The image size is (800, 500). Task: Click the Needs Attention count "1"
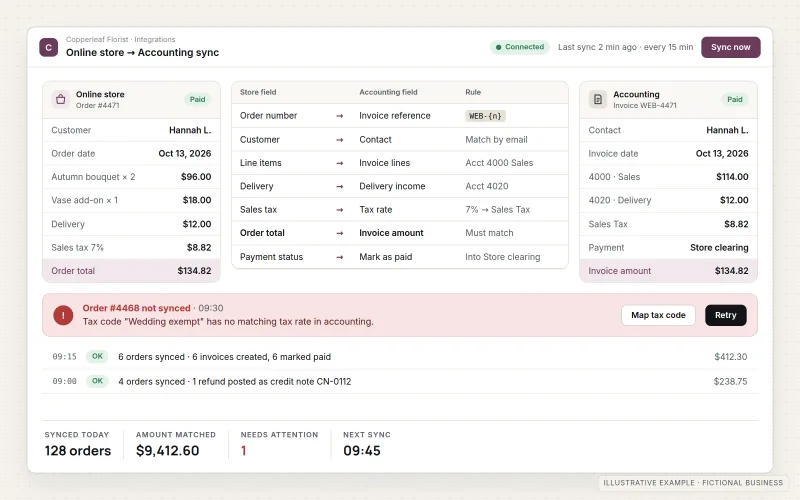(243, 451)
